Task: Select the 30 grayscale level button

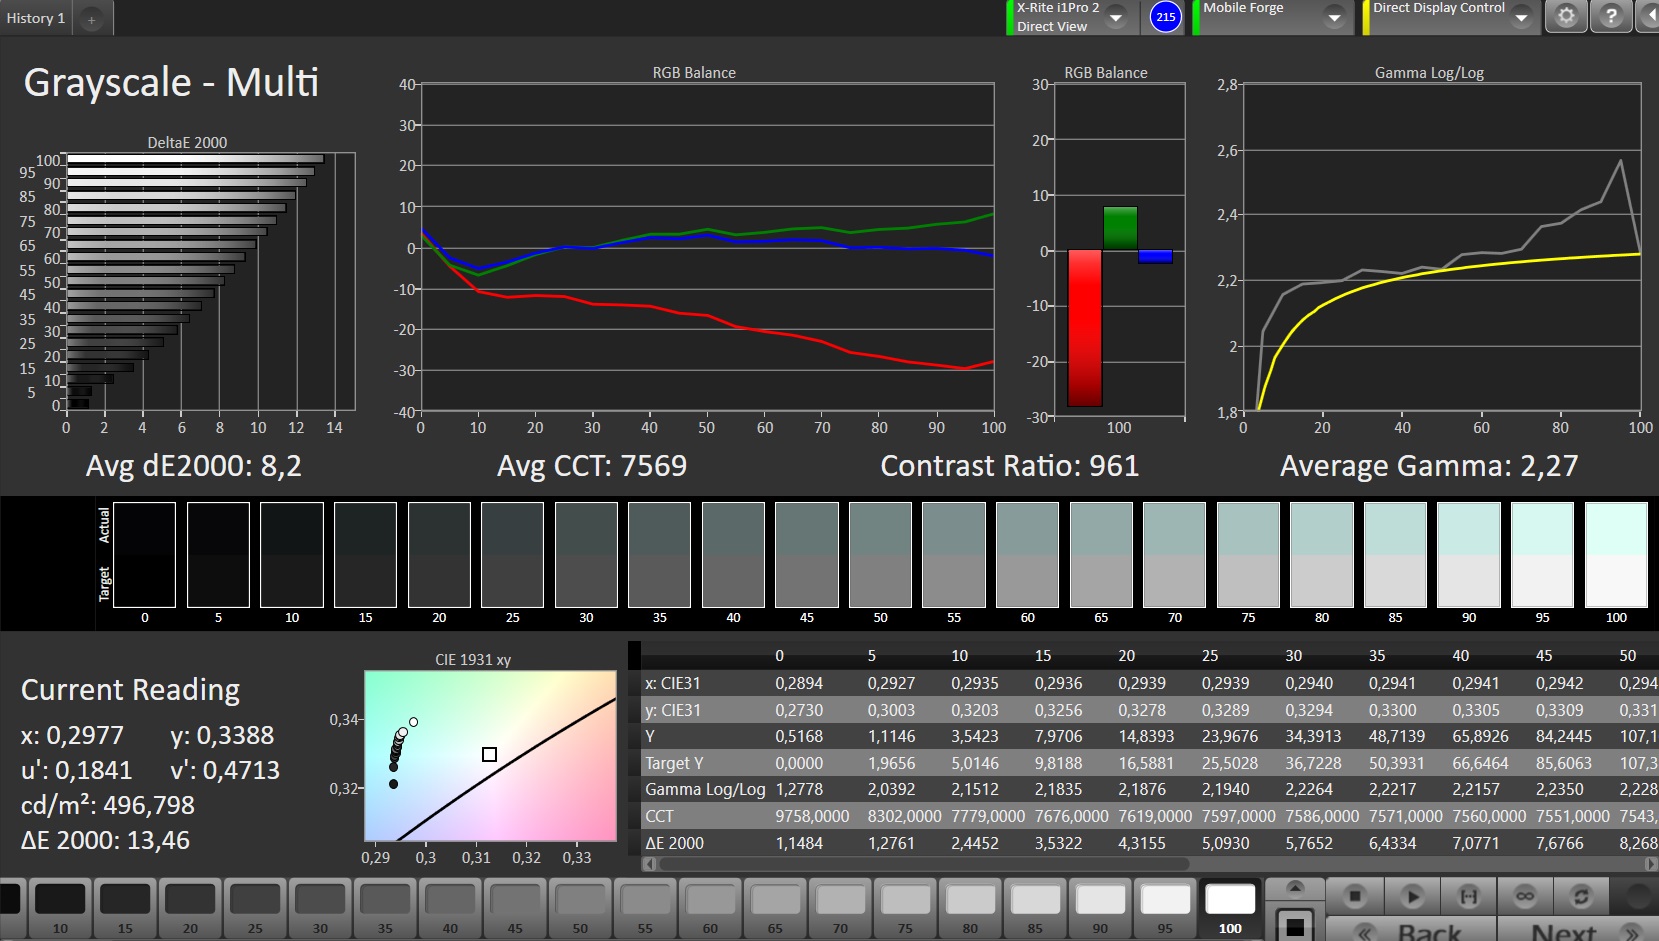Action: pyautogui.click(x=320, y=908)
